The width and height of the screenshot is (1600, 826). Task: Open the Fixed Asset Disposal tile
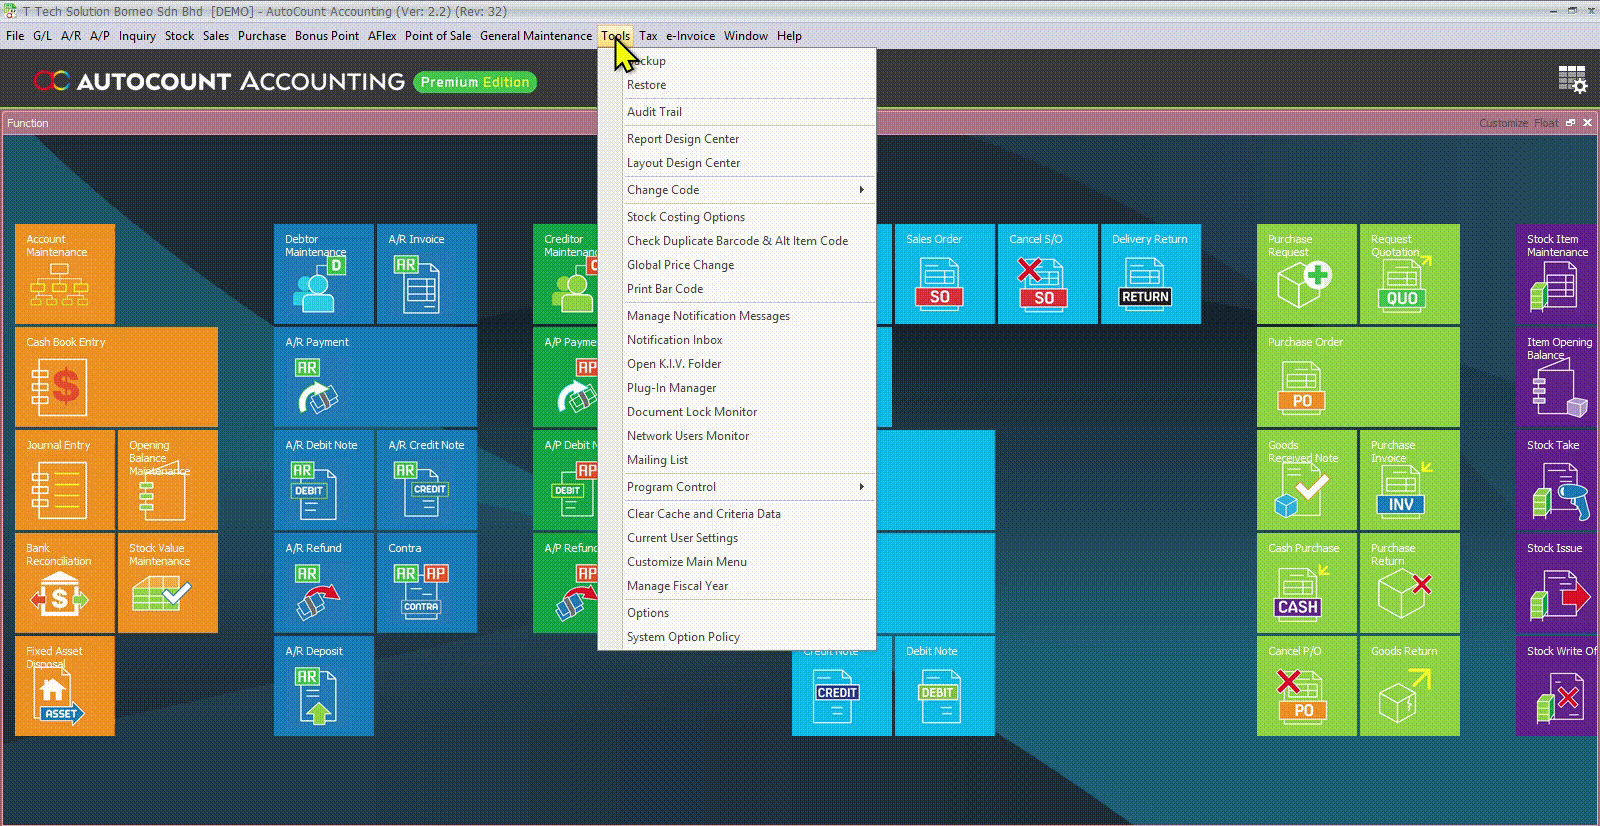[x=65, y=686]
